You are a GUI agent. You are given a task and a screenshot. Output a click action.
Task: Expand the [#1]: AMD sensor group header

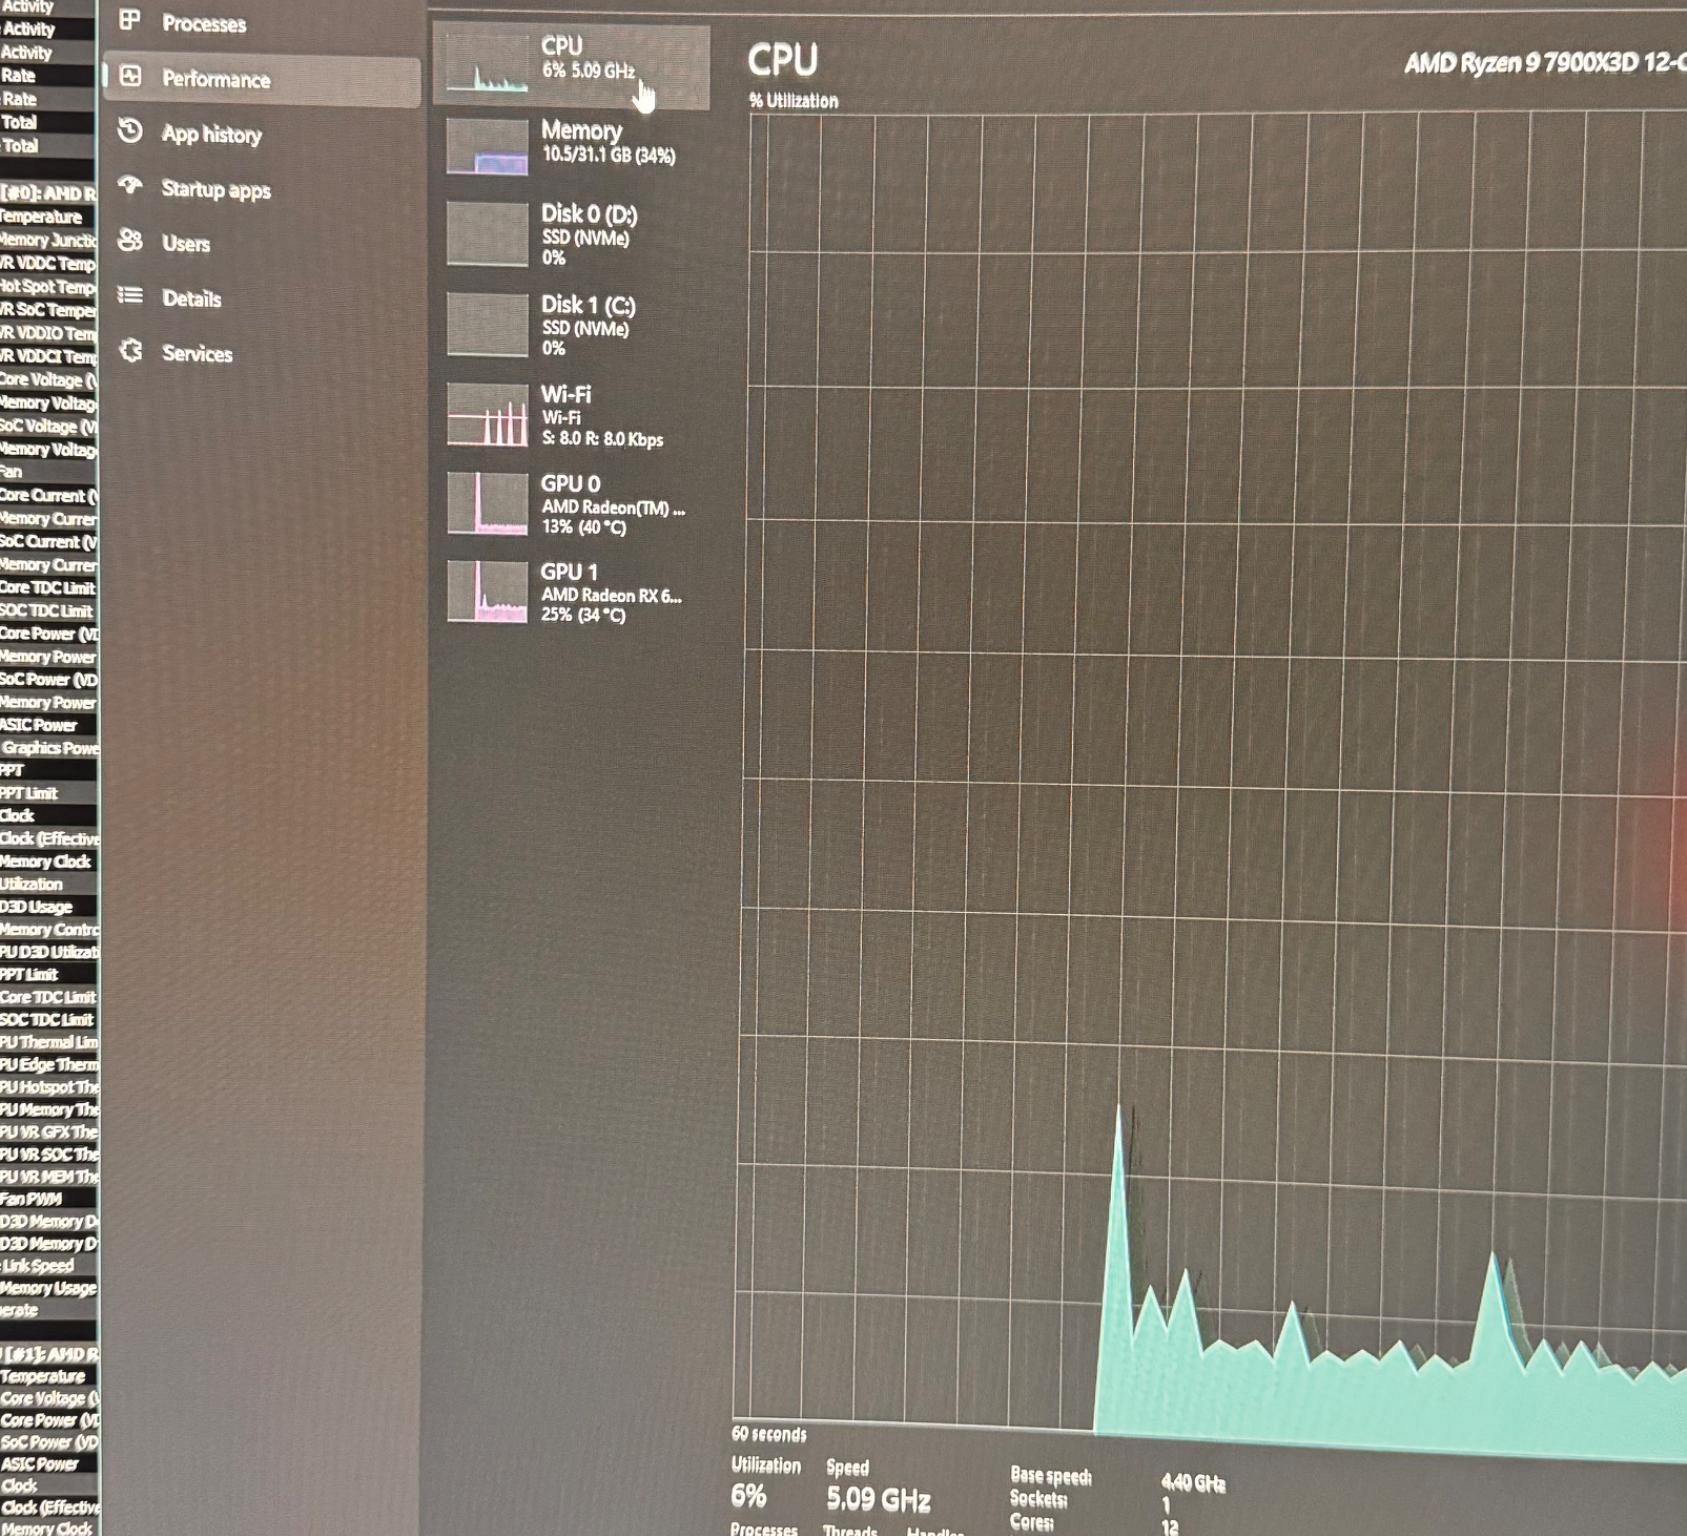[49, 1354]
